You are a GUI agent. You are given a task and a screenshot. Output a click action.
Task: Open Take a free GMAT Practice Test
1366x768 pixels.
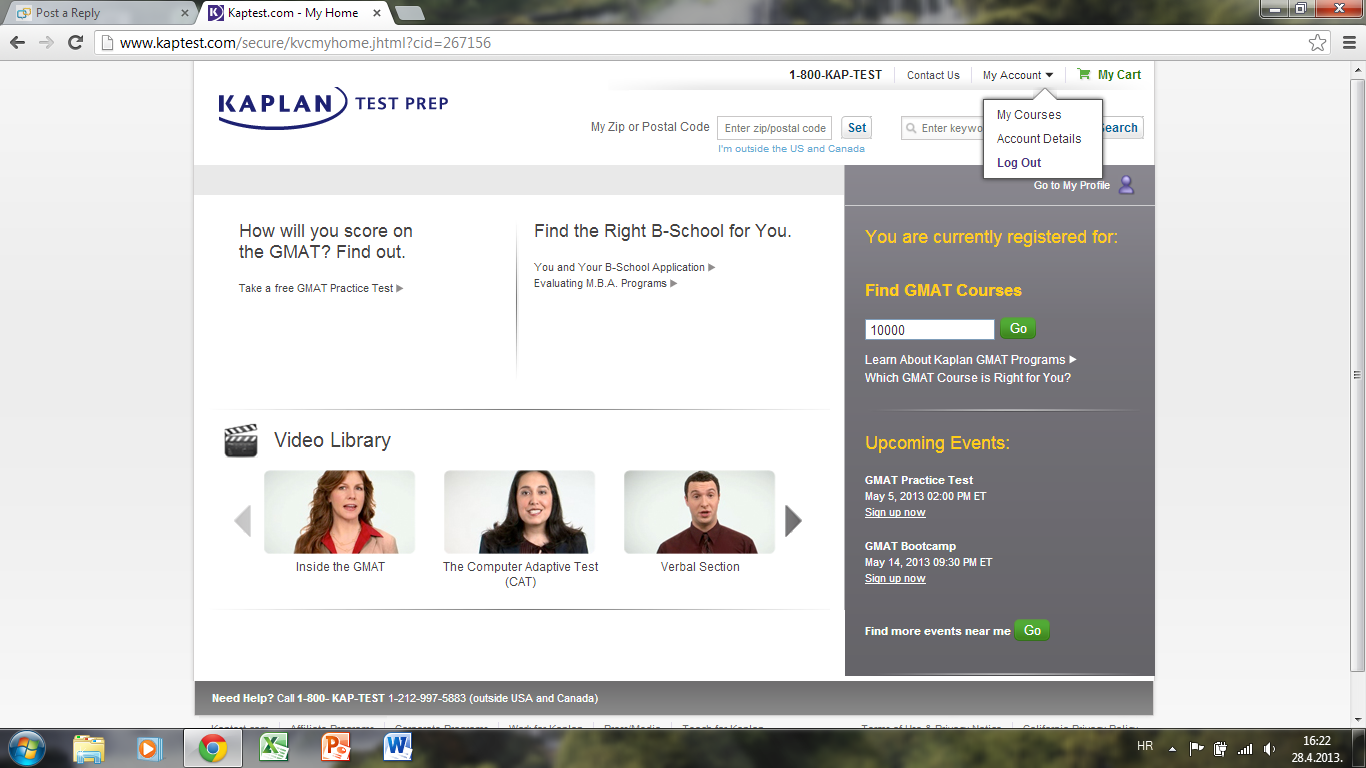click(321, 288)
